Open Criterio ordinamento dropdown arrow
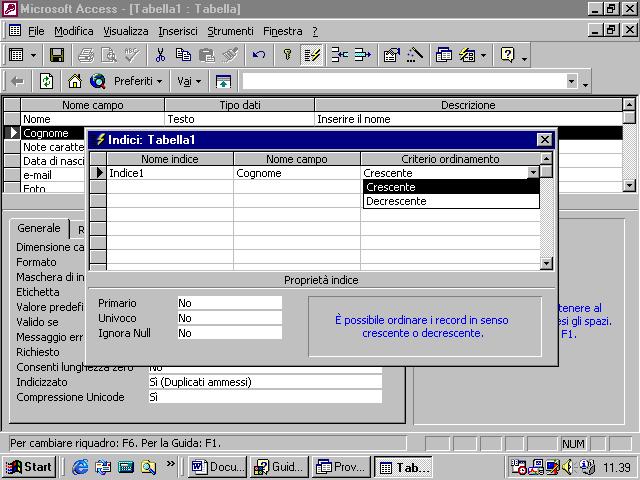 point(533,173)
